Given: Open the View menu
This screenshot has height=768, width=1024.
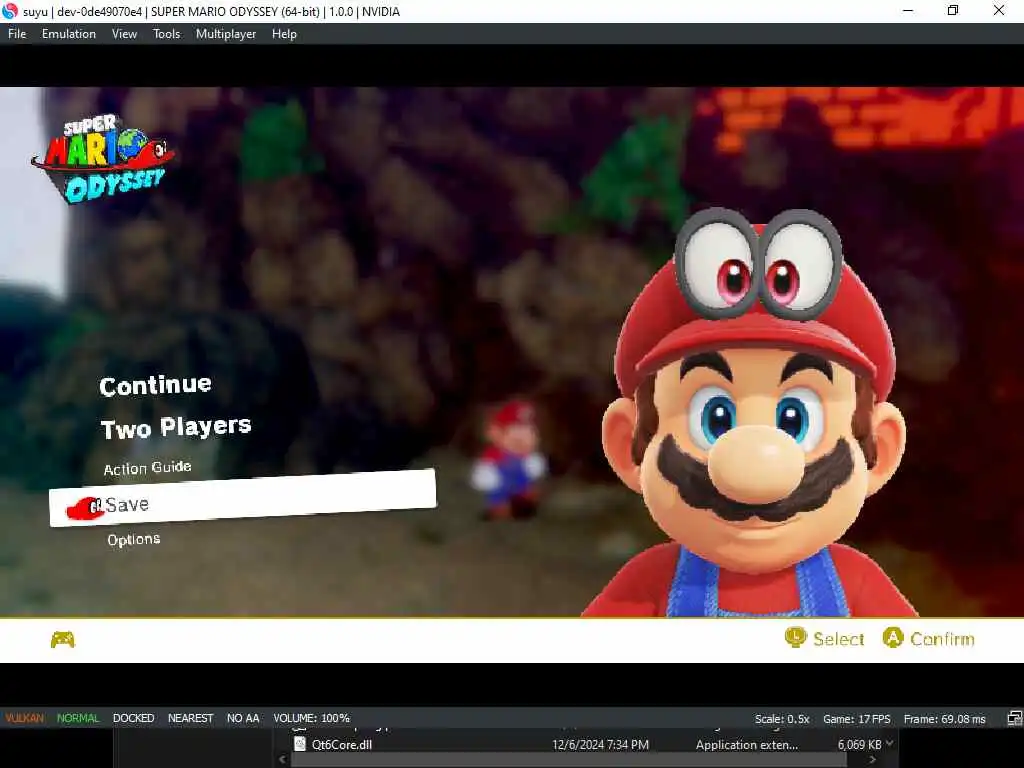Looking at the screenshot, I should (124, 34).
